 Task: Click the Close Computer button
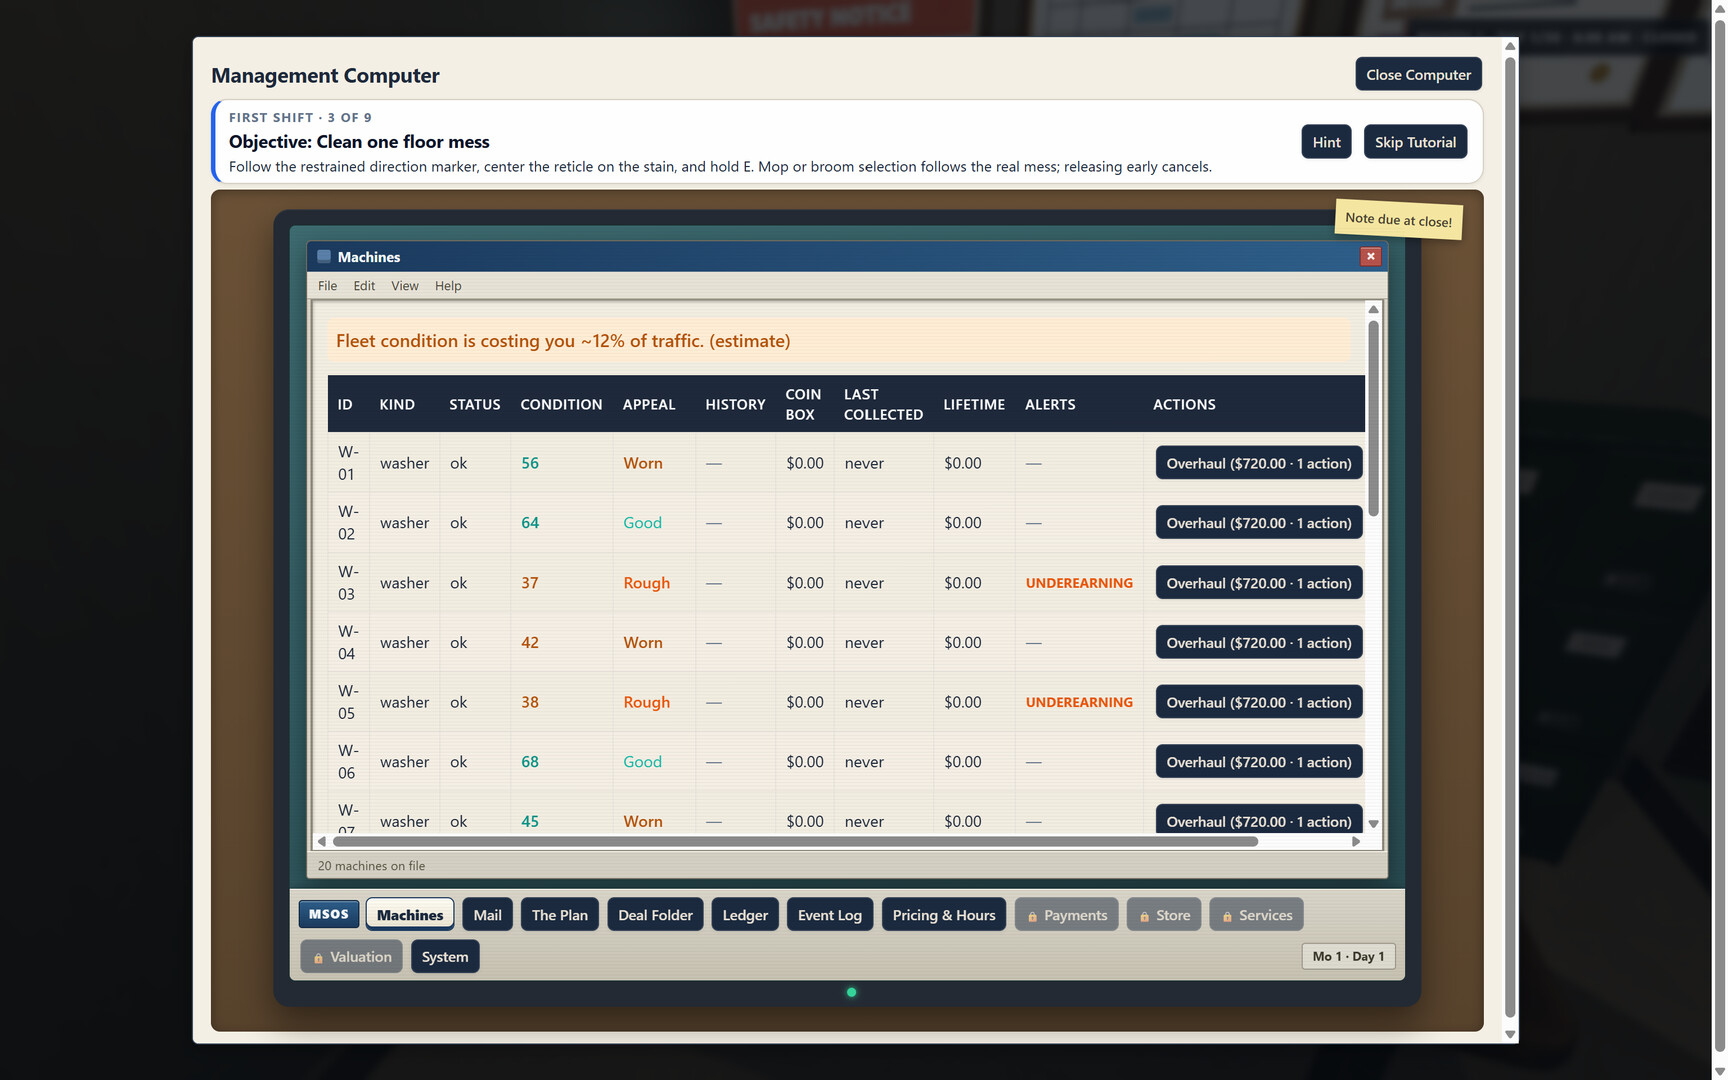coord(1418,75)
